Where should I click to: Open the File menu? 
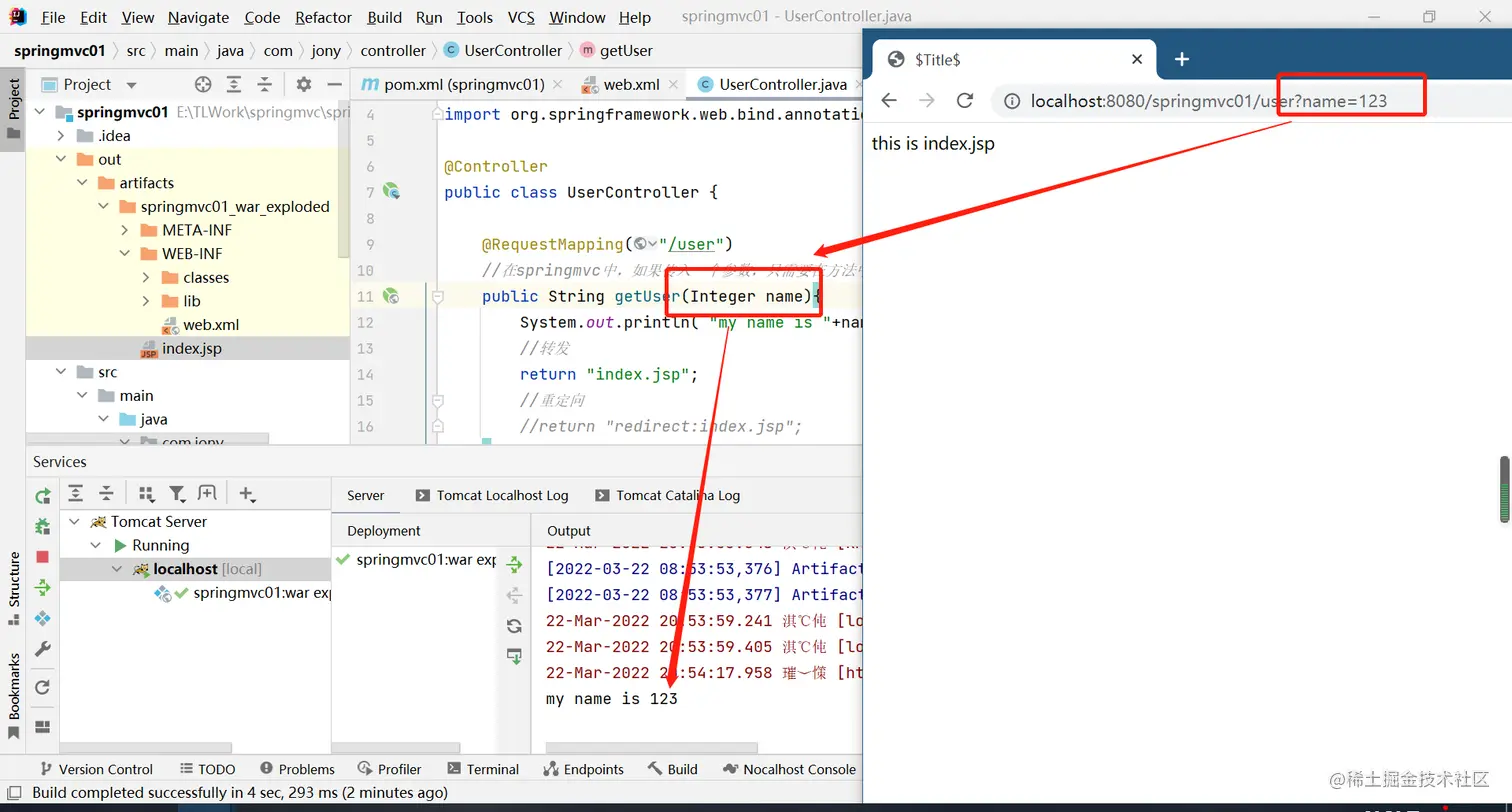[53, 18]
